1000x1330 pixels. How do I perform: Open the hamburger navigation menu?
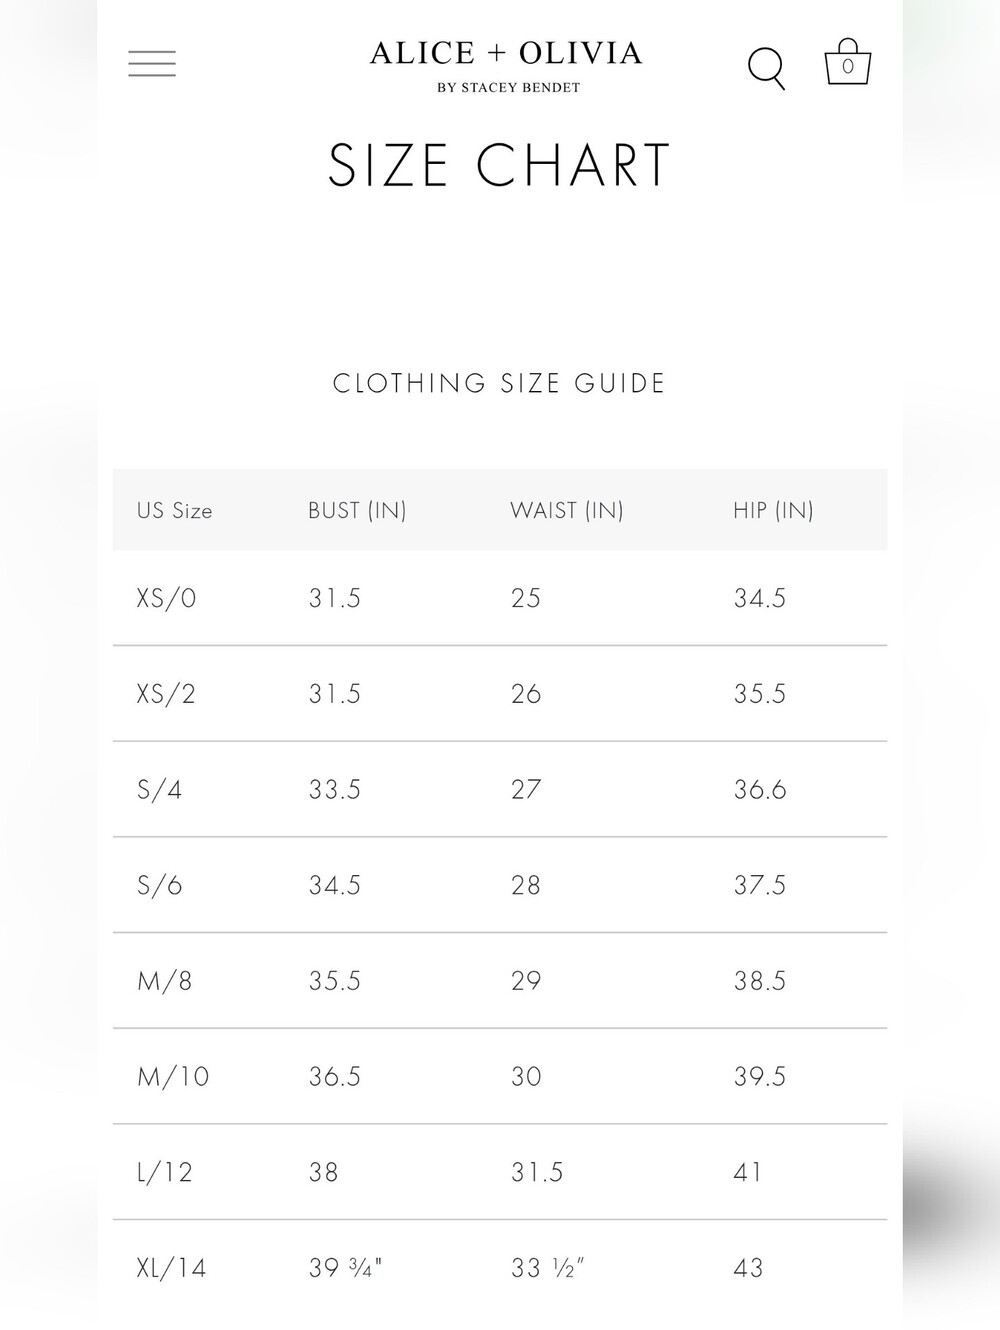click(x=152, y=64)
